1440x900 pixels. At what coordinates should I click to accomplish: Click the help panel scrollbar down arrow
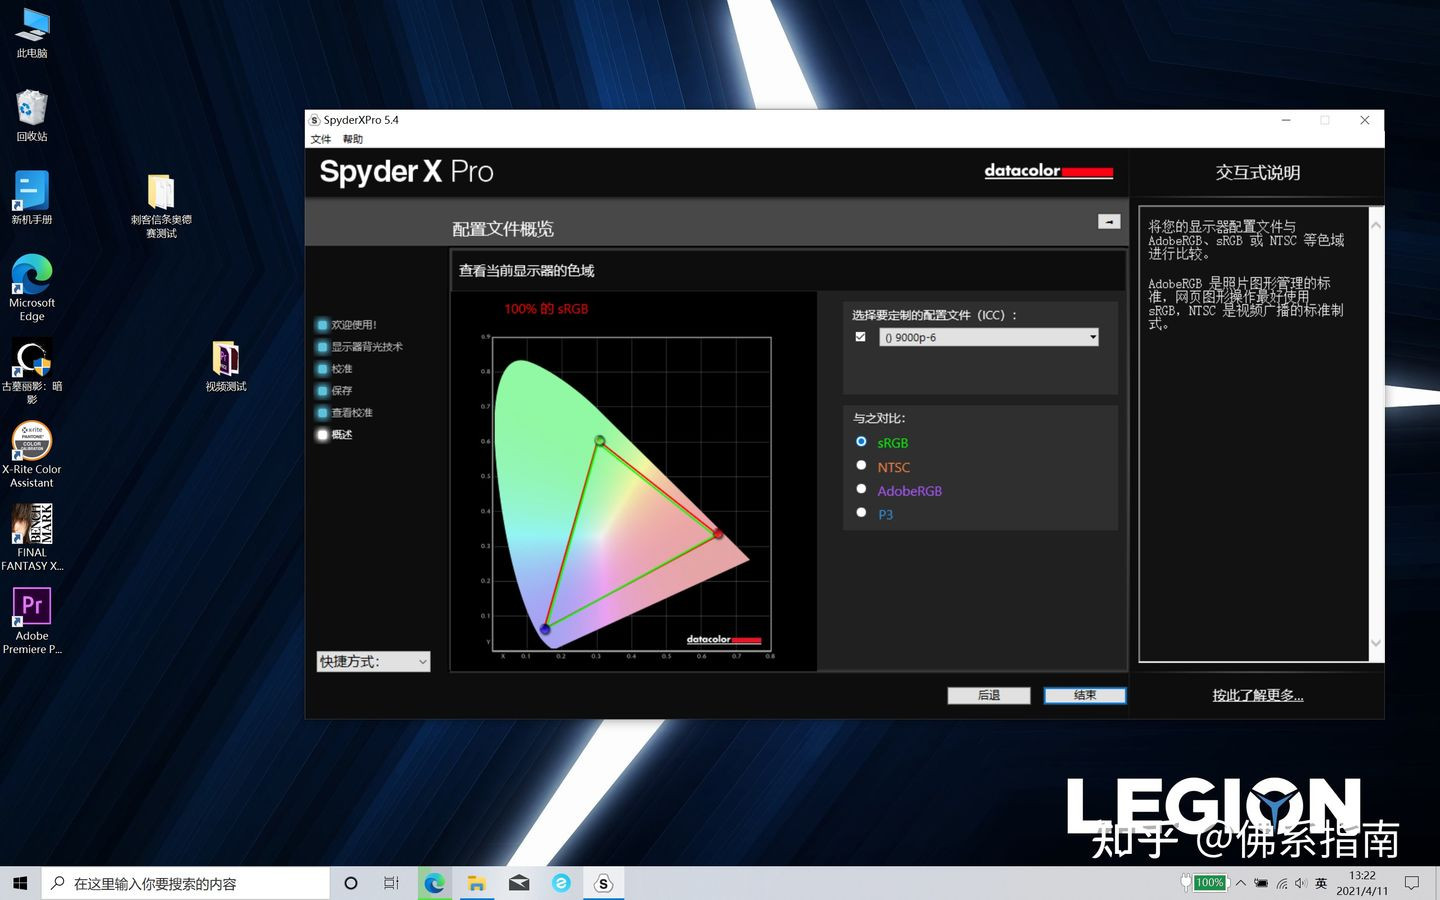[x=1376, y=643]
